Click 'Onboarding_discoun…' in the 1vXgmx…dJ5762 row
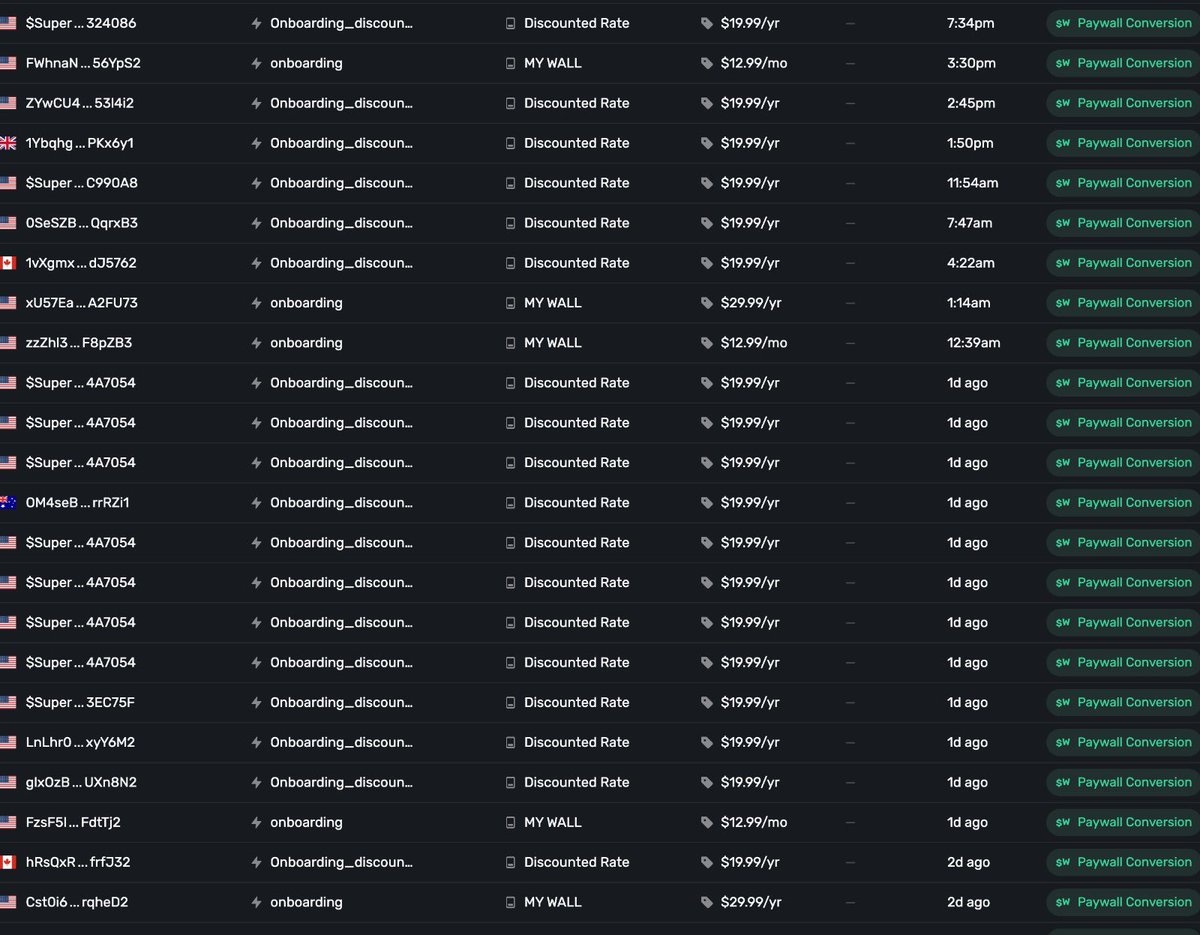This screenshot has width=1200, height=935. click(x=342, y=263)
